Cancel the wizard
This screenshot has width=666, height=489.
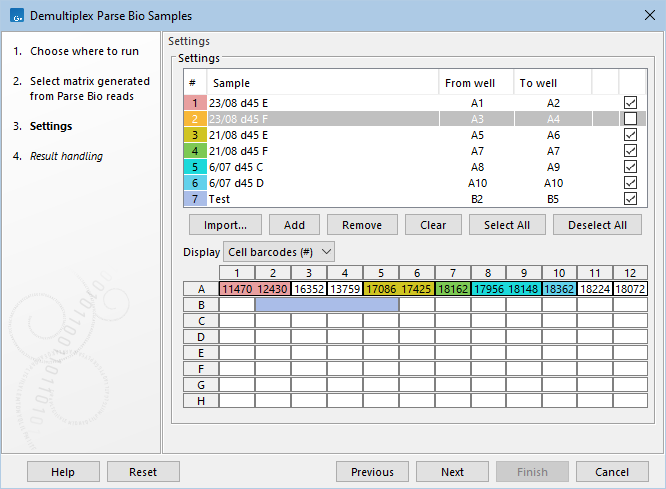coord(612,472)
